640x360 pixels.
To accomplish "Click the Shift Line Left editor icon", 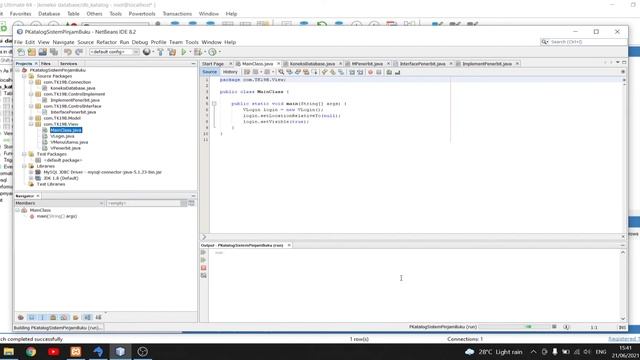I will click(x=352, y=72).
